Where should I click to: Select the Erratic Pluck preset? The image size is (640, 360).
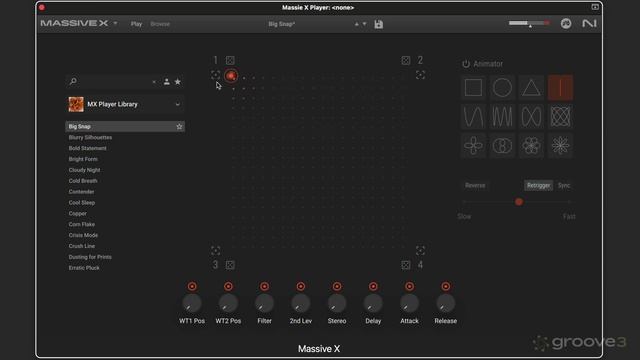[x=84, y=268]
